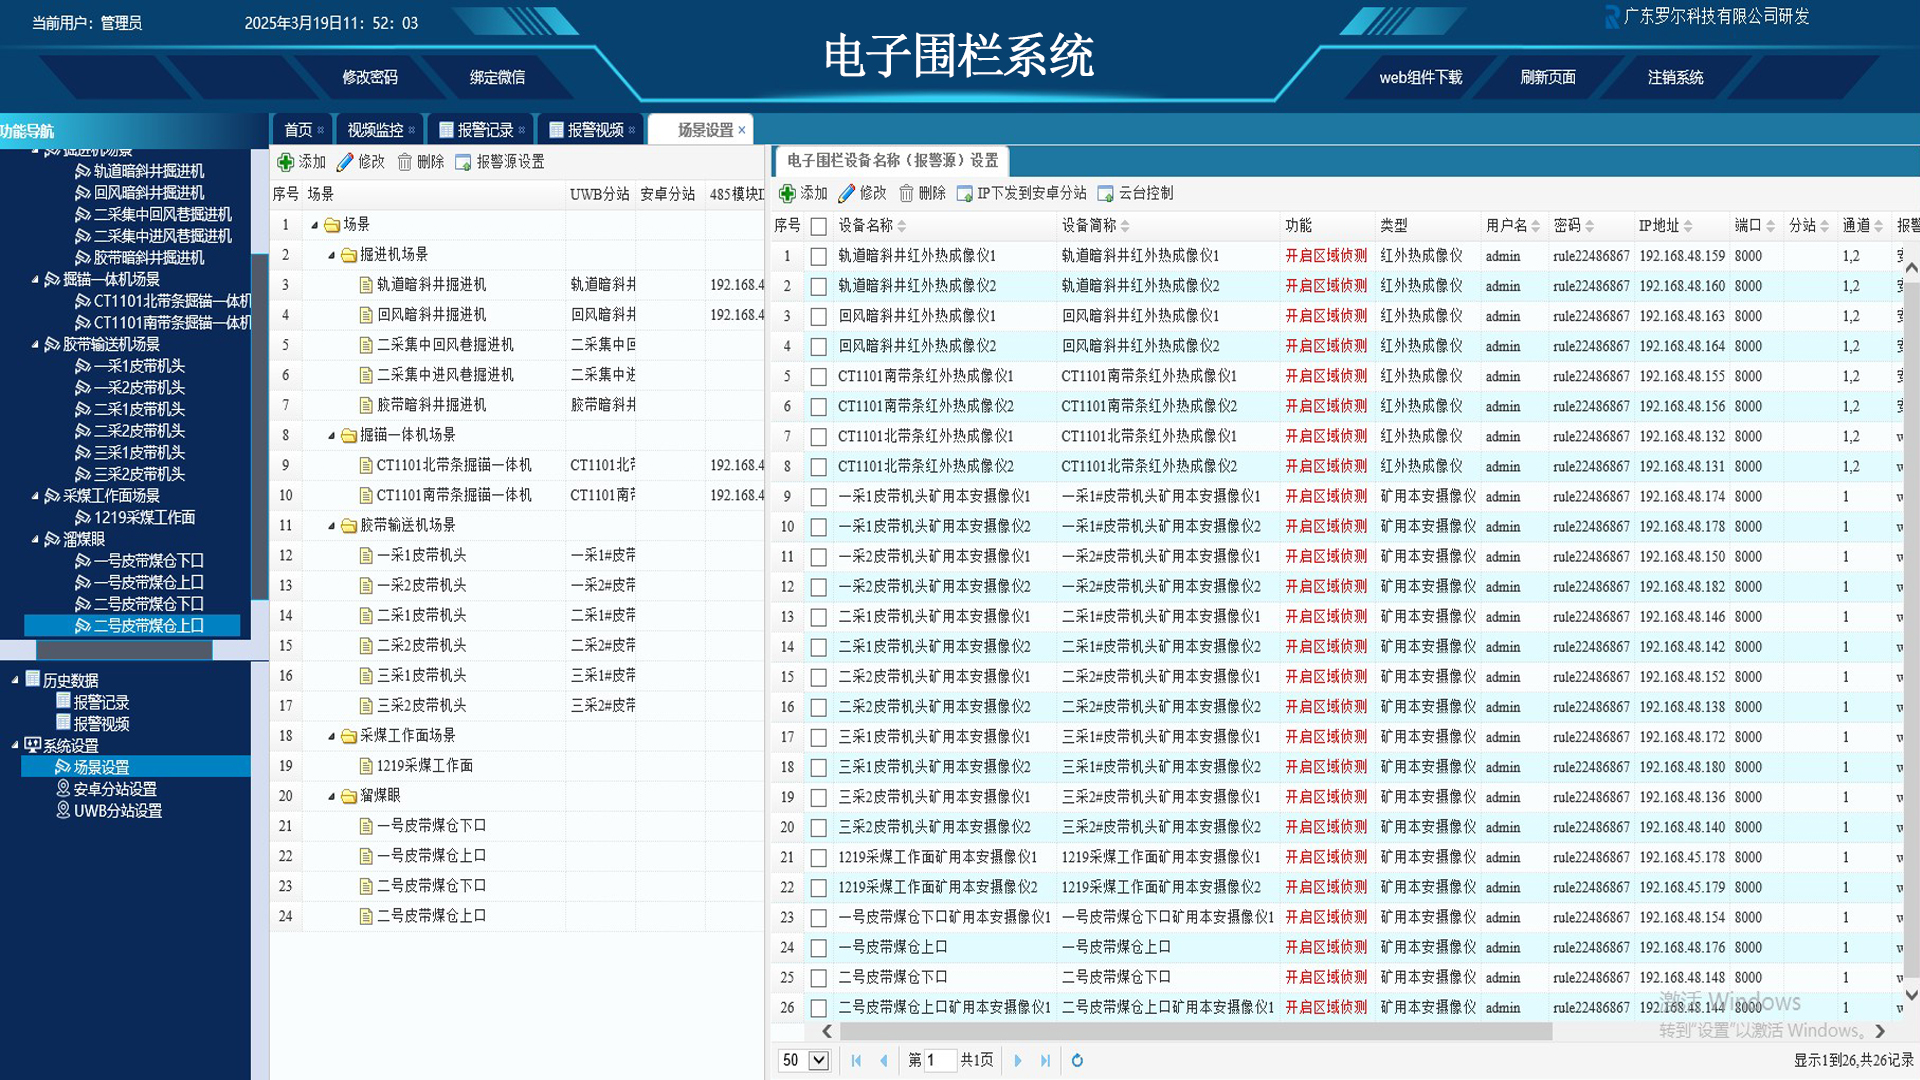
Task: Click 云台控制 toolbar icon
Action: pyautogui.click(x=1106, y=193)
